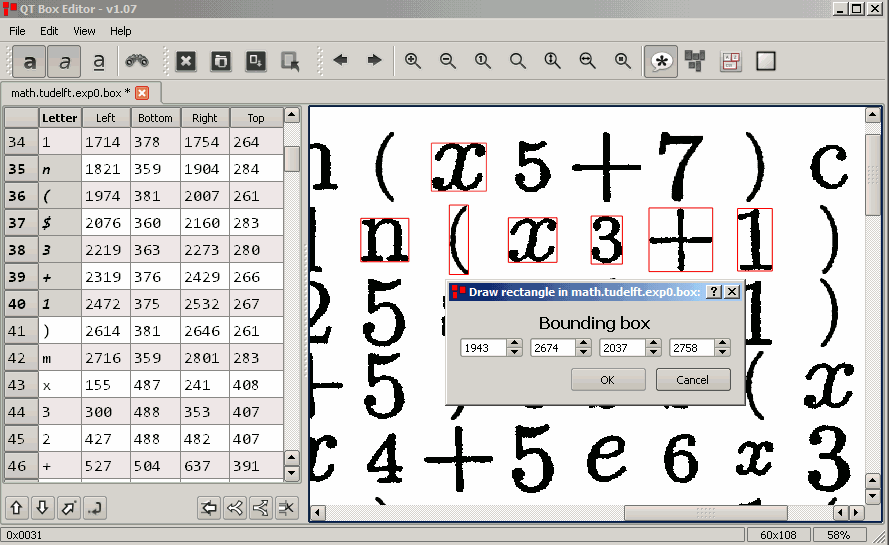Click the 2758 bounding box field
This screenshot has height=545, width=889.
[692, 348]
